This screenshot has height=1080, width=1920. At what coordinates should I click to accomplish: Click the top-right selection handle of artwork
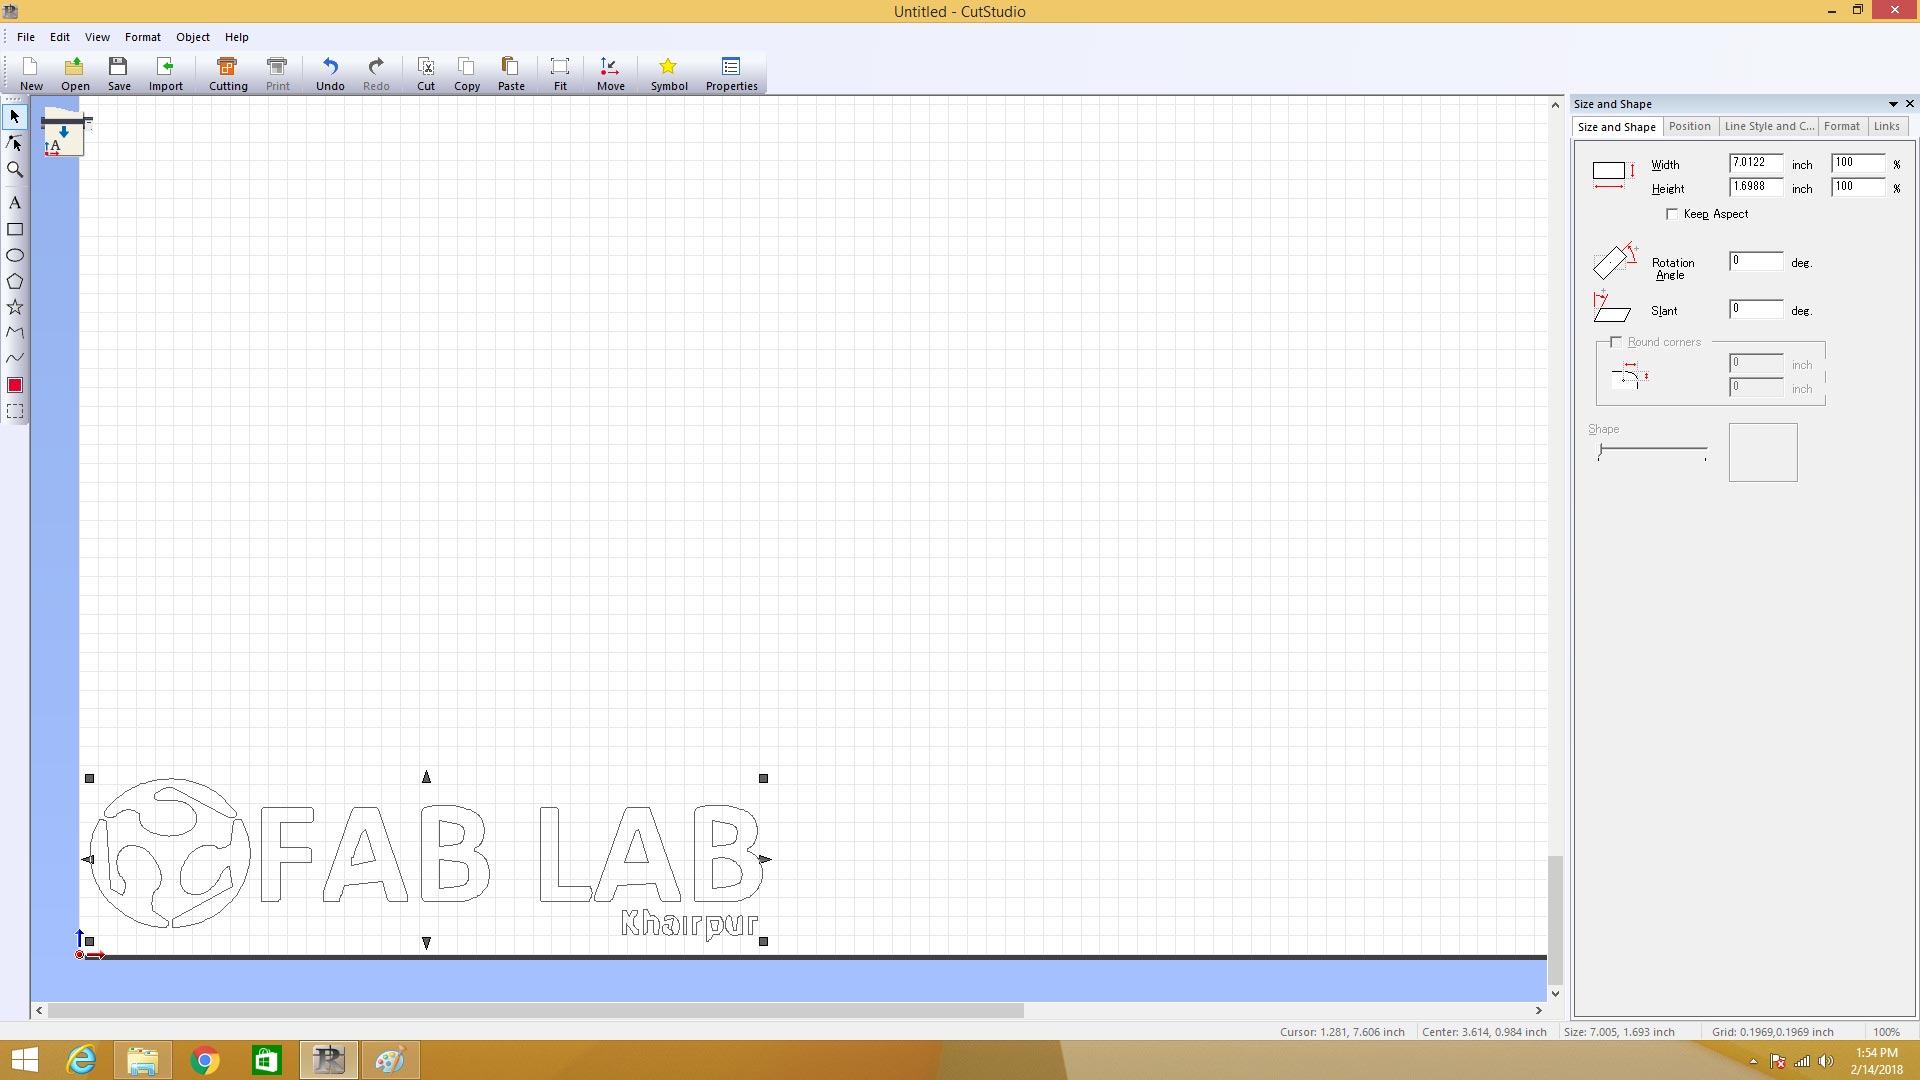763,778
